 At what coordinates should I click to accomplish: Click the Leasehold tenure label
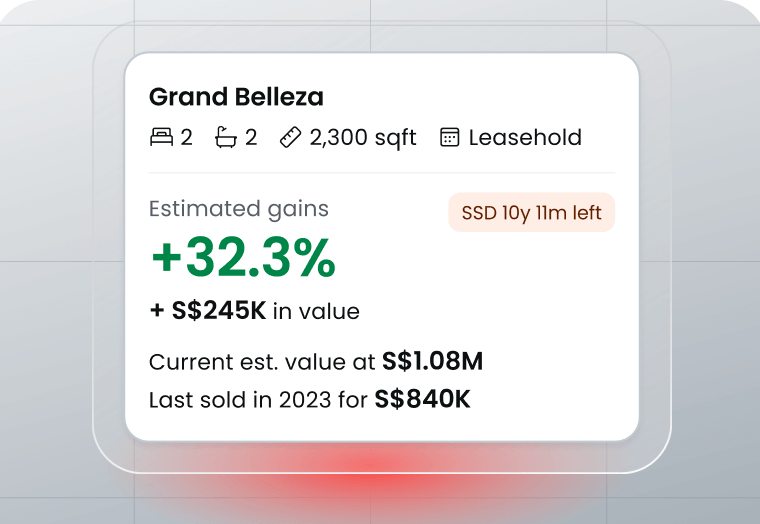pos(525,138)
